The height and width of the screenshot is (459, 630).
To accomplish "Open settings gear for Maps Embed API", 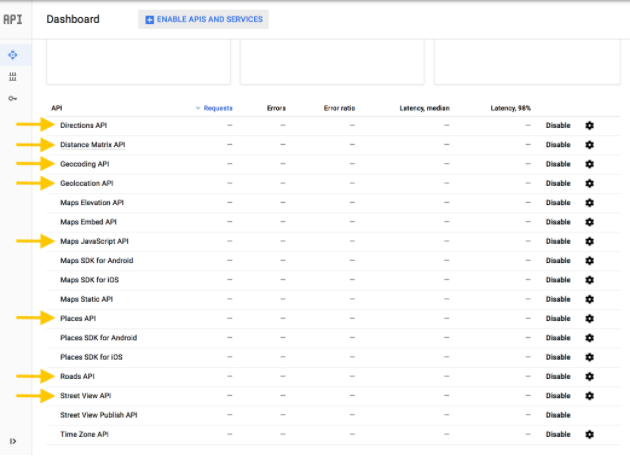I will pos(589,222).
